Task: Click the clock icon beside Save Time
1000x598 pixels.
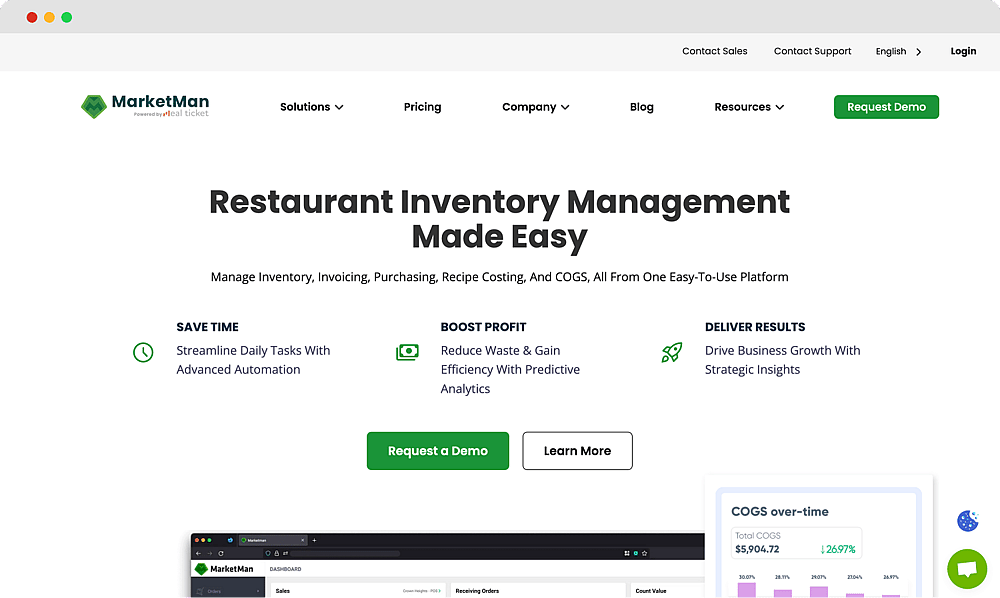Action: [x=143, y=352]
